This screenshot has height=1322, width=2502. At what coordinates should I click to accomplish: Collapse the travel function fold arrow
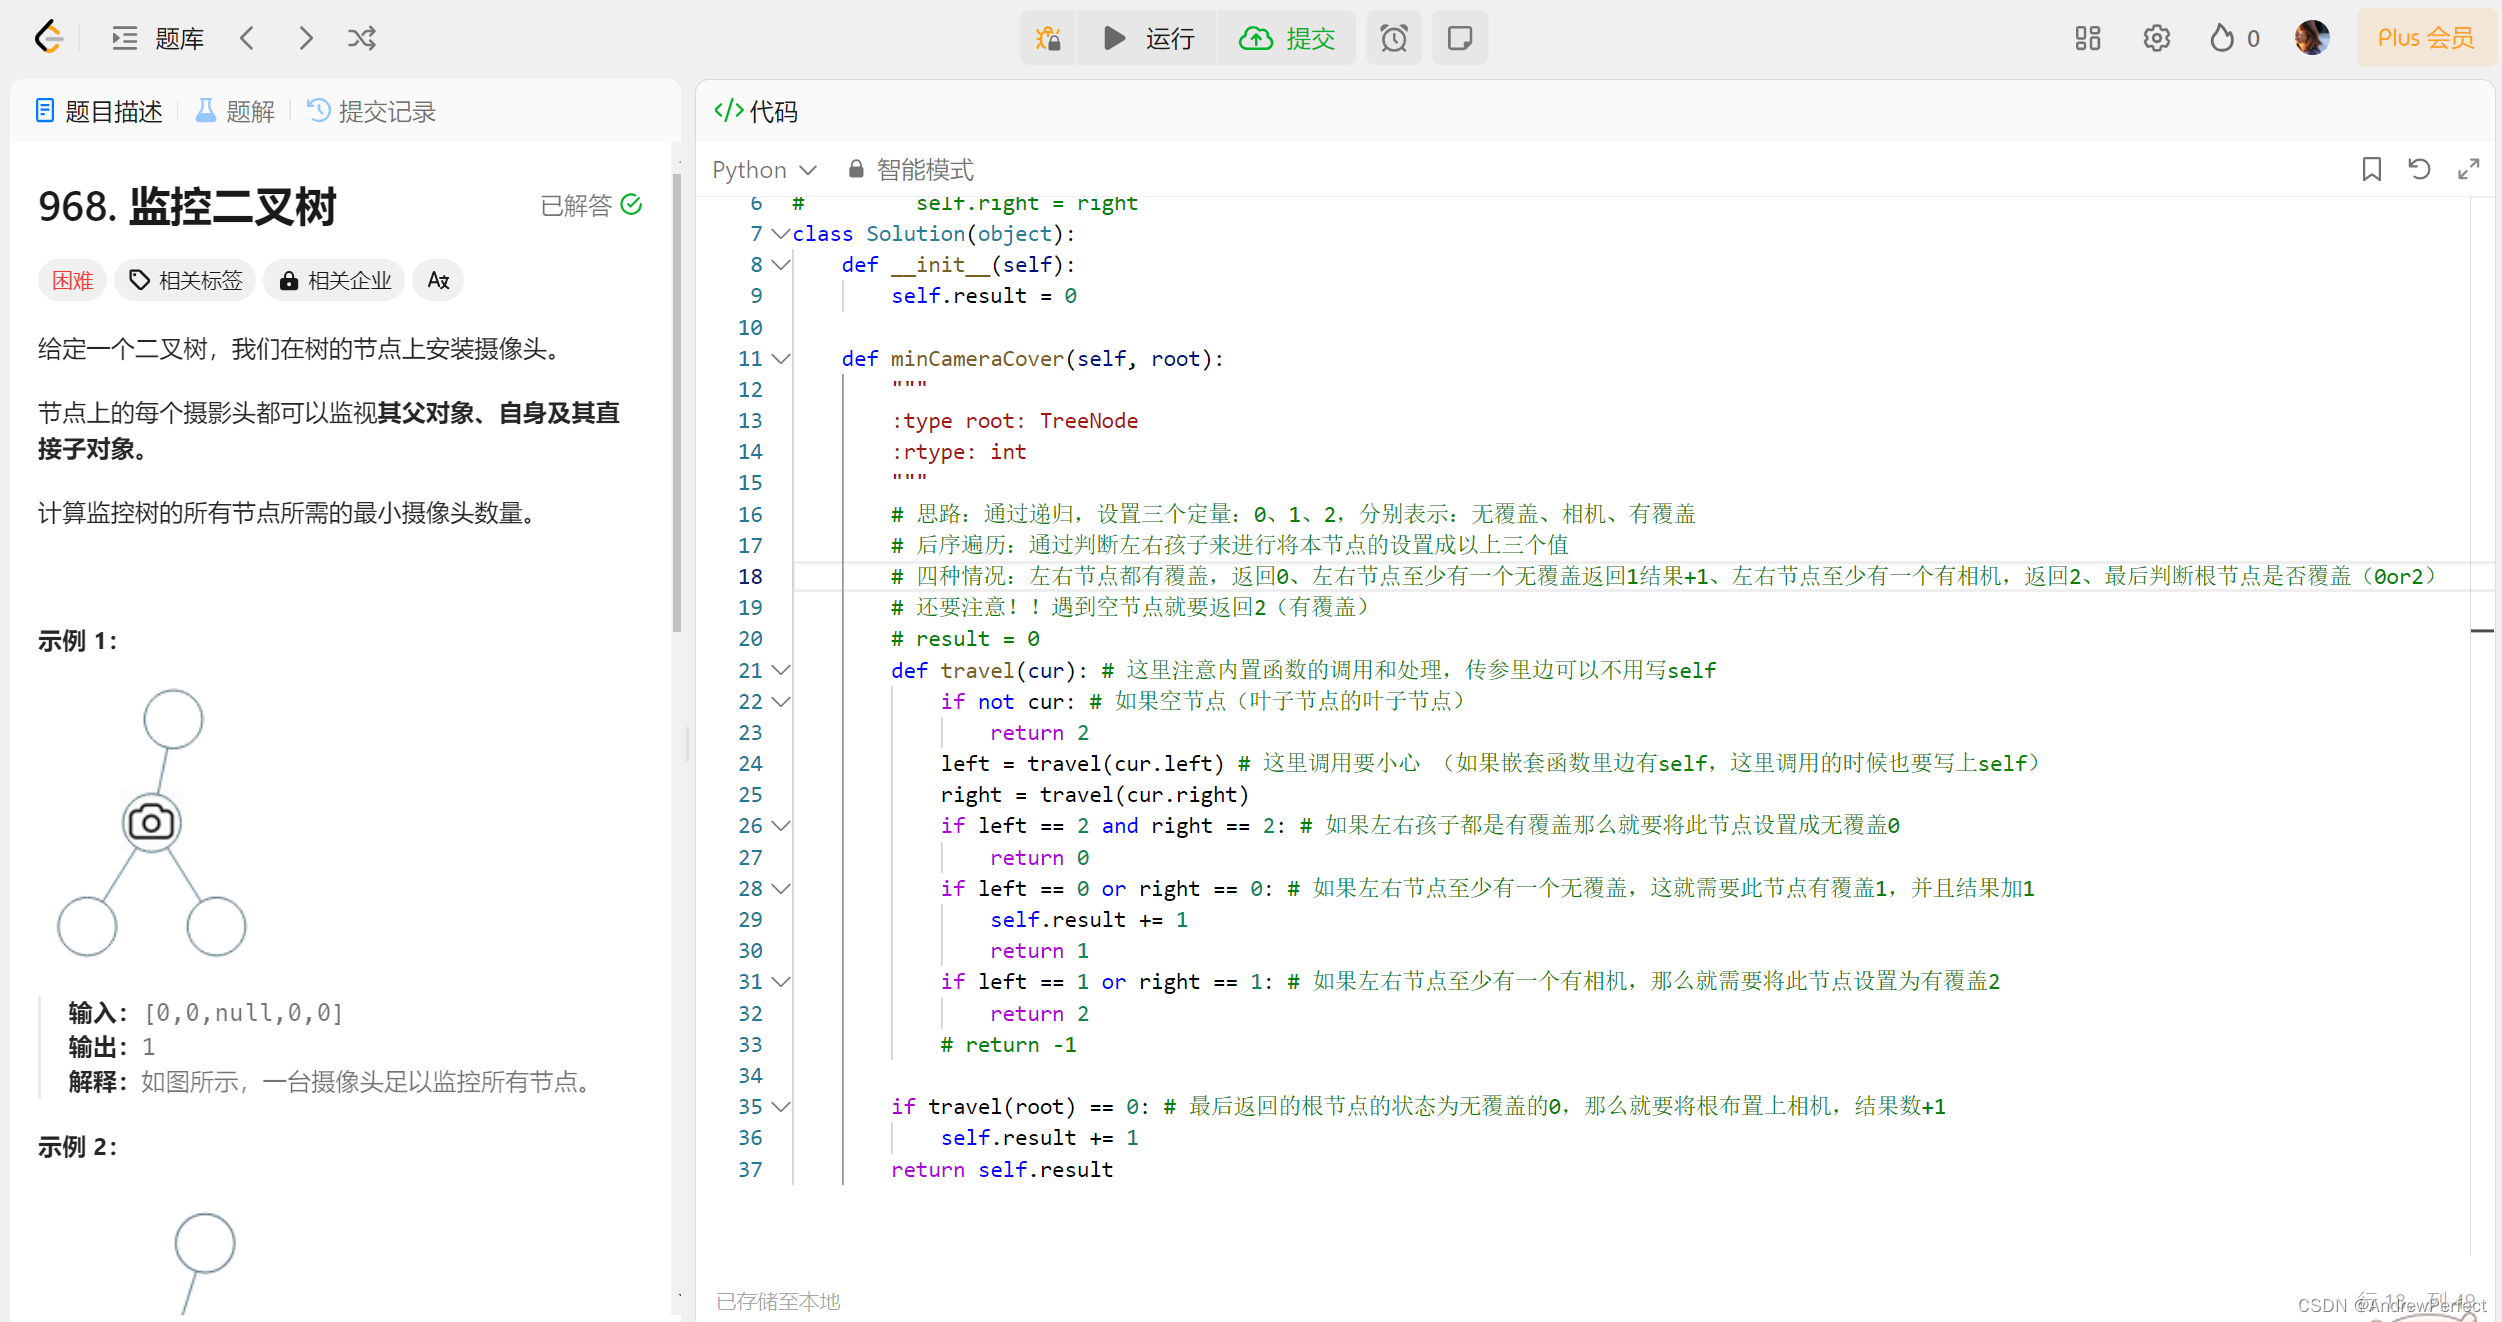click(779, 670)
